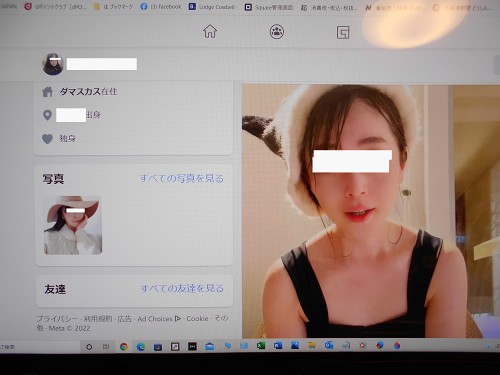
Task: Open the Gaming icon in navigation bar
Action: pyautogui.click(x=343, y=32)
